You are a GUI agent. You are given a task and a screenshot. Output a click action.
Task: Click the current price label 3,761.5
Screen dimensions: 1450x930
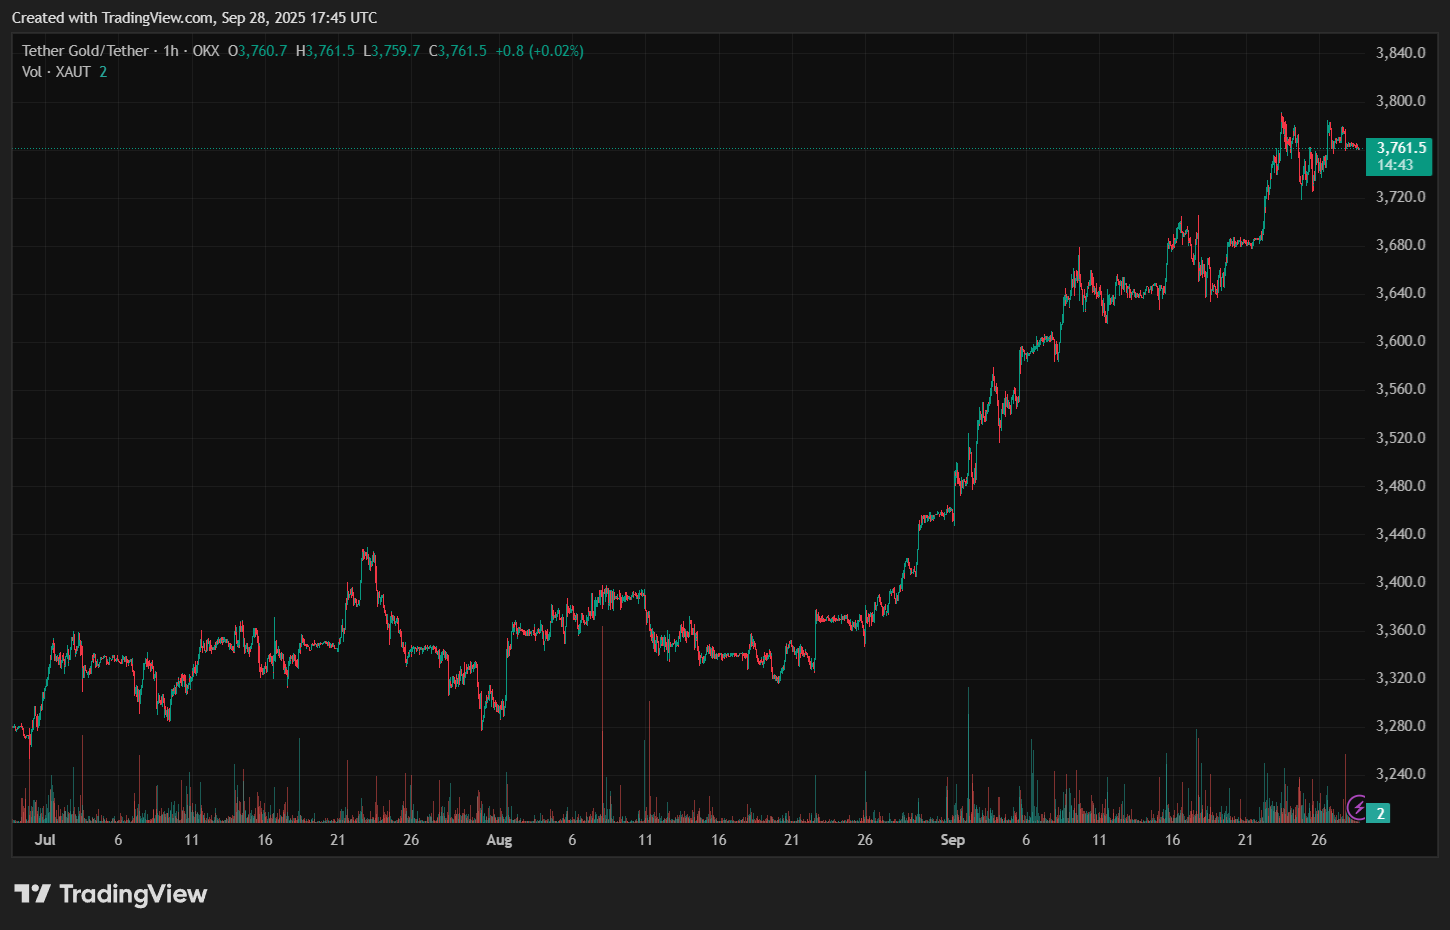[1400, 148]
